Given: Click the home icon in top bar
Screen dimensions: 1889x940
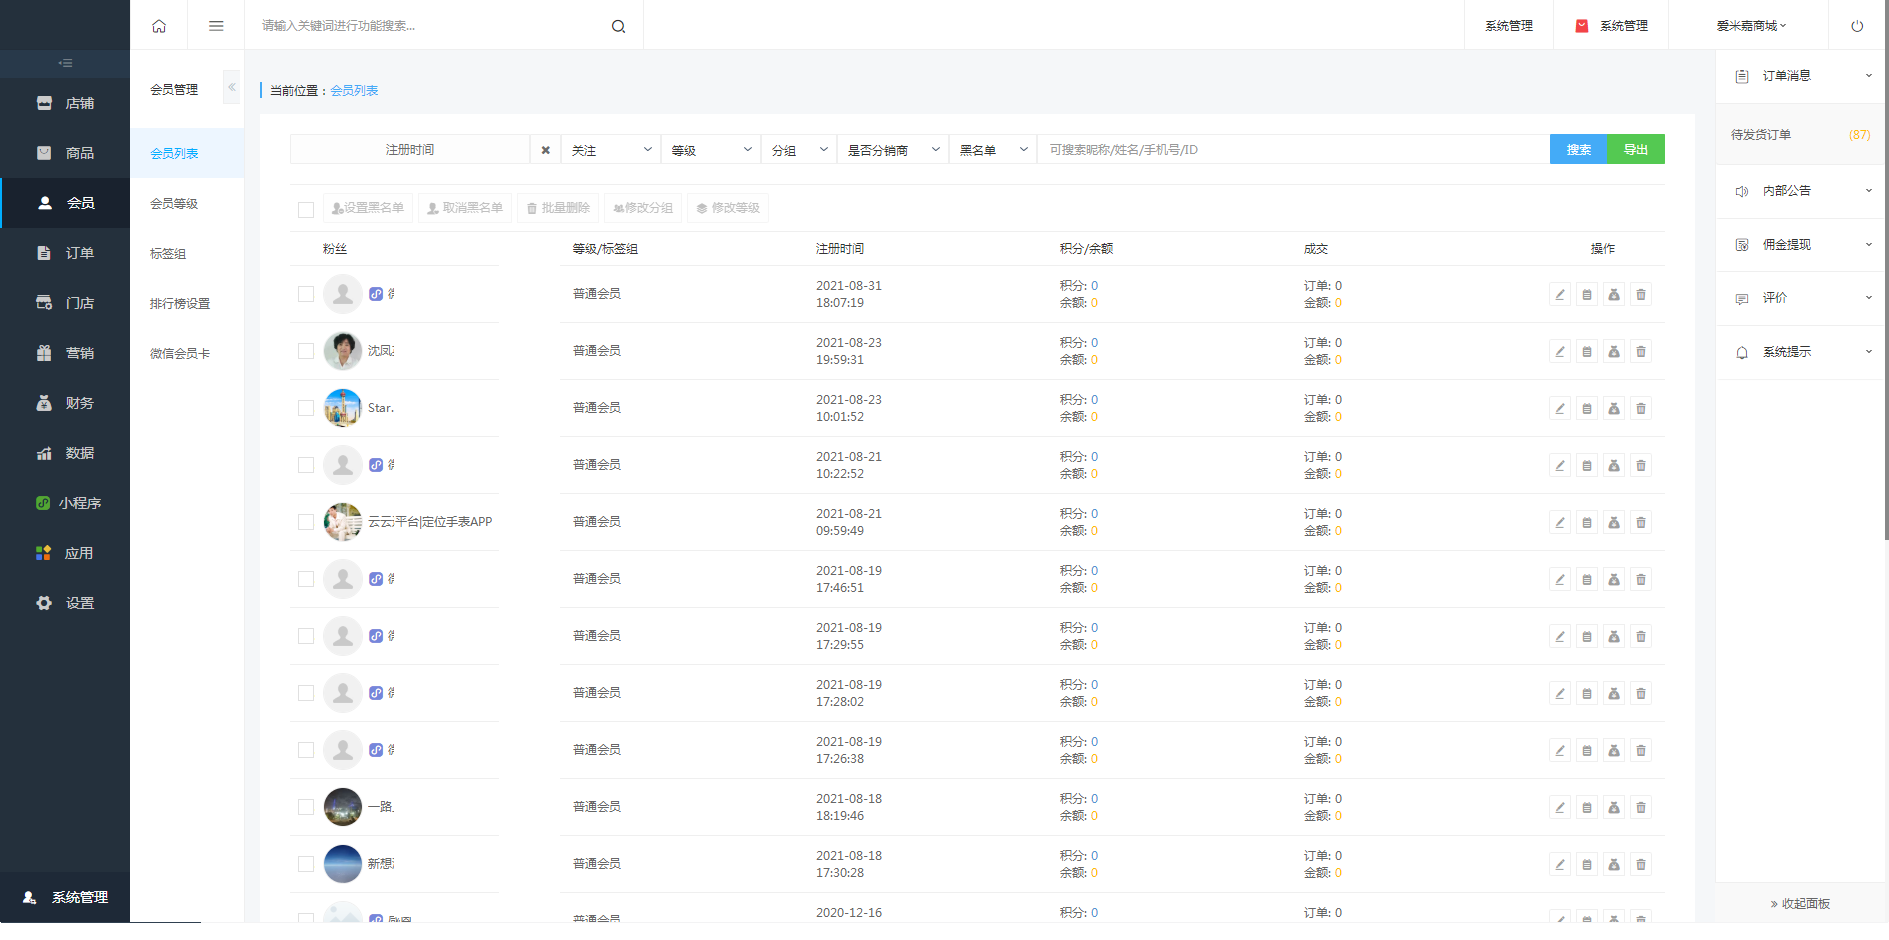Looking at the screenshot, I should (159, 26).
